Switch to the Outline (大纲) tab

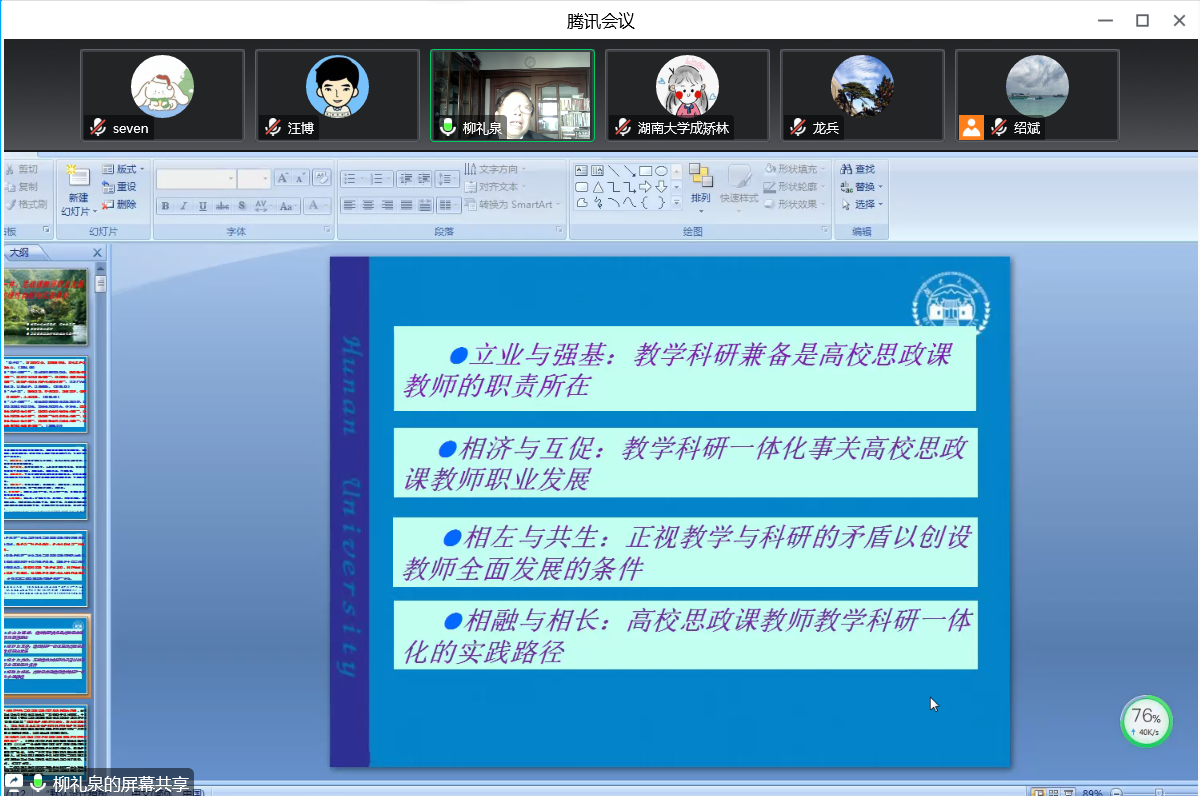(x=20, y=253)
